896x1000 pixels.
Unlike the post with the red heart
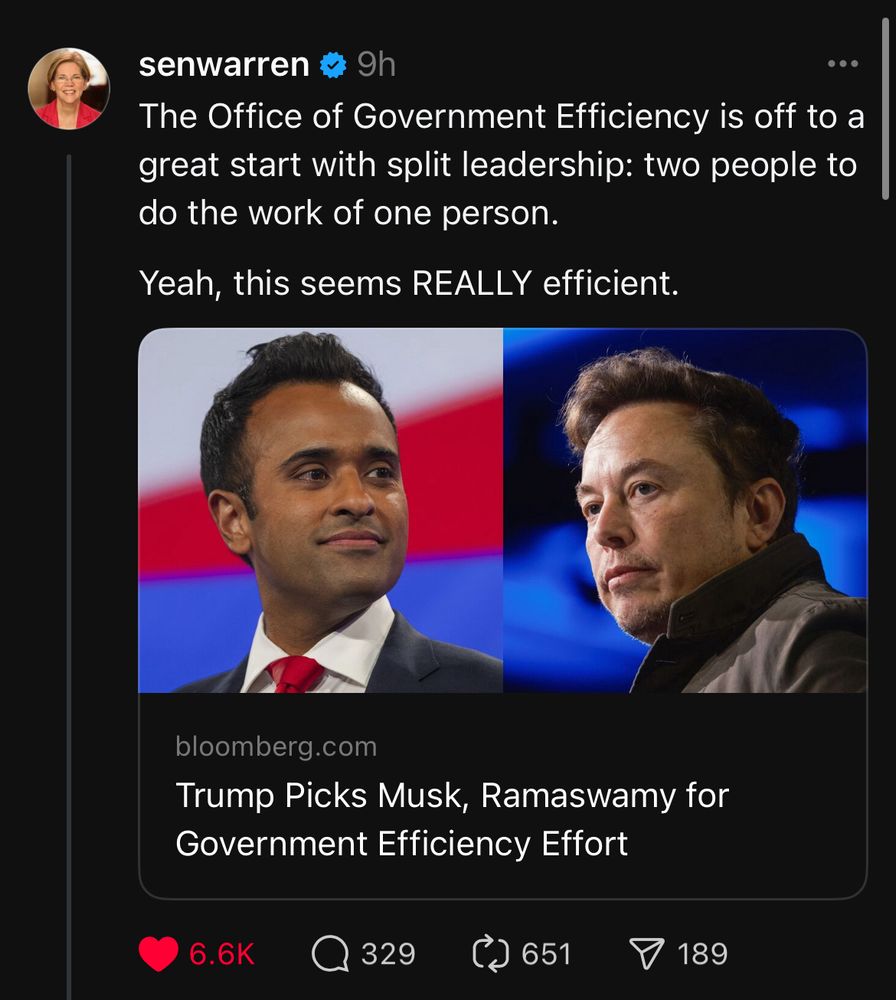(158, 954)
